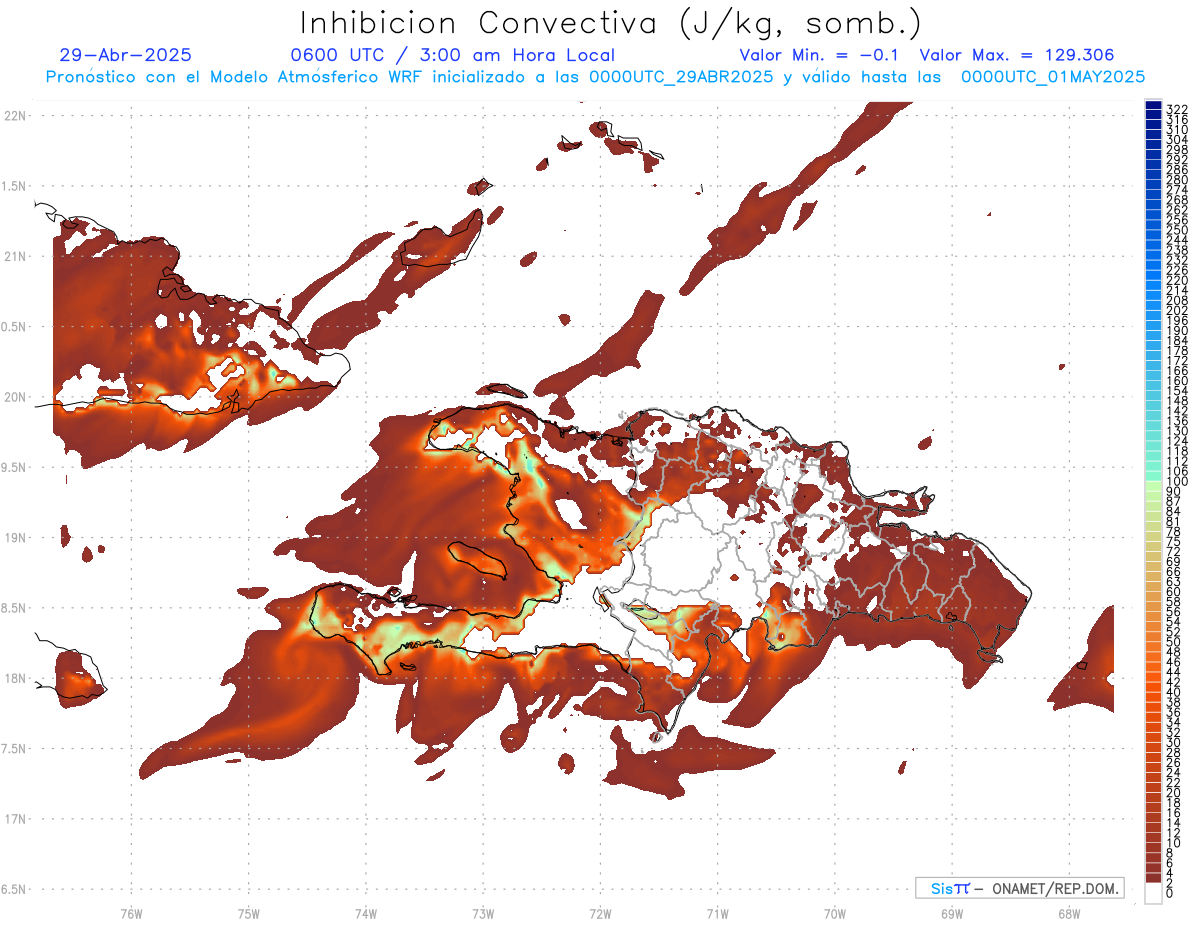Click the "19N" latitude label
This screenshot has width=1200, height=927.
point(15,538)
